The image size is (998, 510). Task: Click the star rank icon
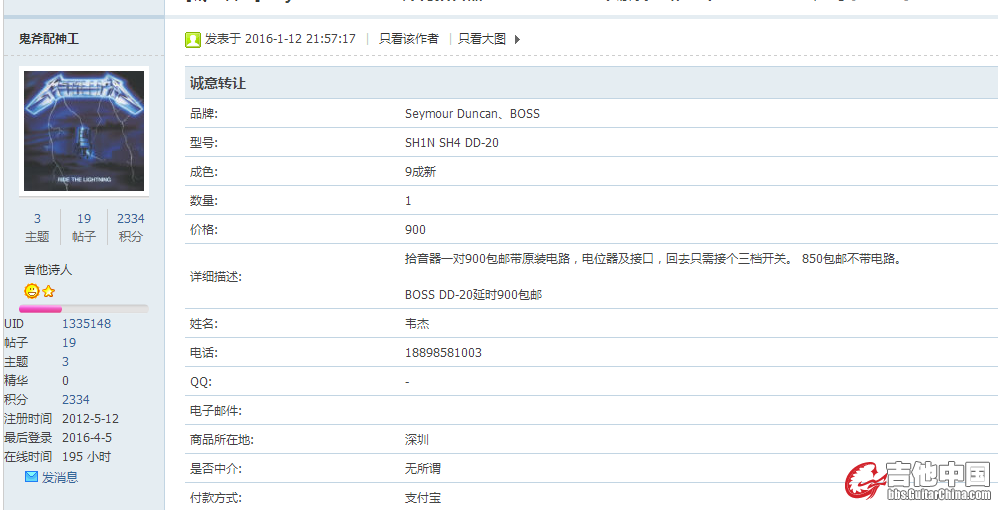tap(48, 292)
